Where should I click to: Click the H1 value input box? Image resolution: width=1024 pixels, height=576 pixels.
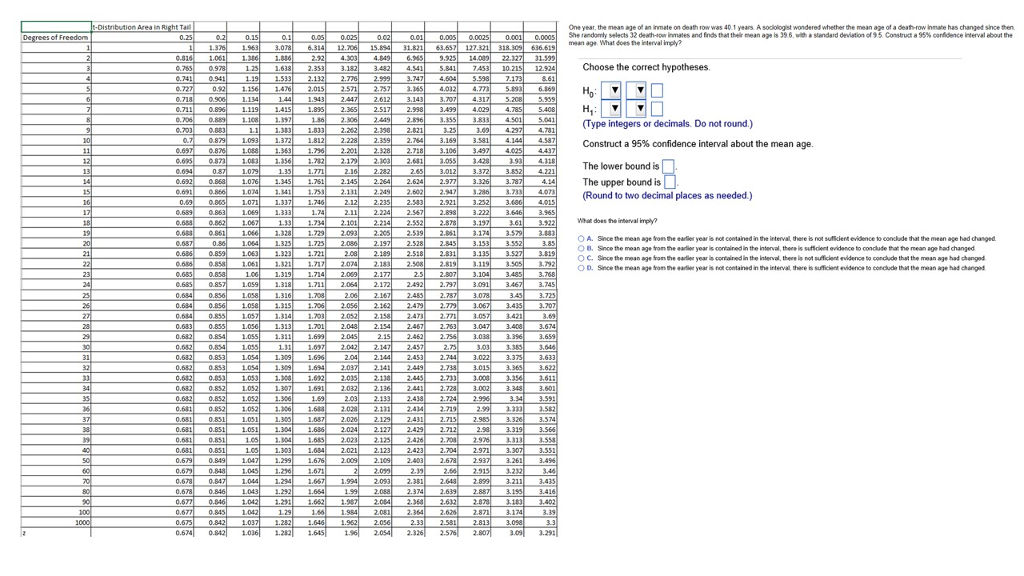pos(657,108)
